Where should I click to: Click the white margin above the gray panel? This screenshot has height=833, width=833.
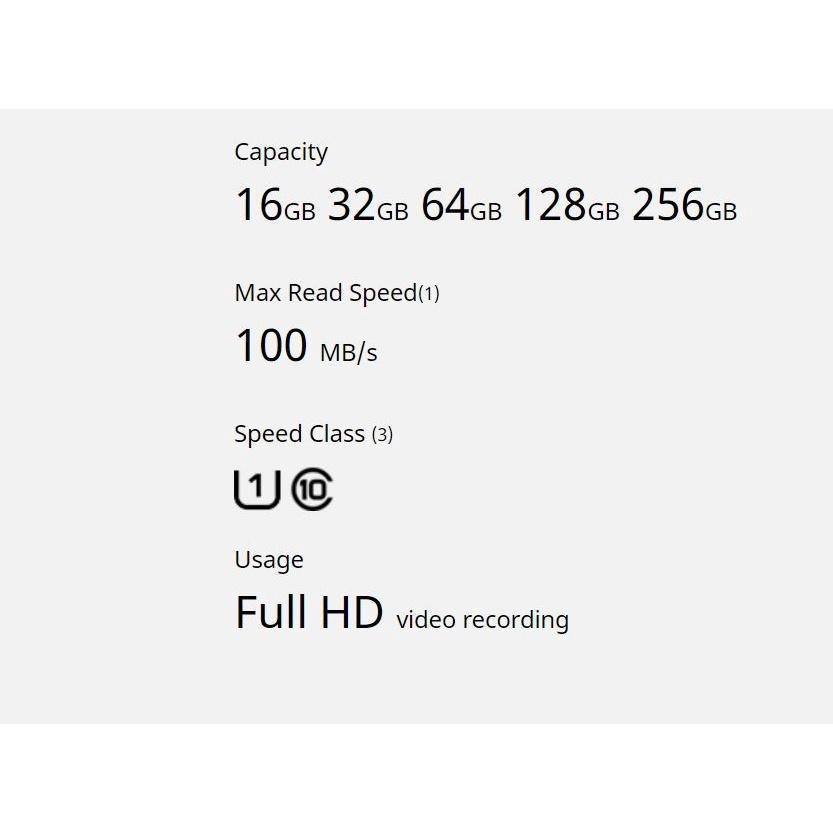[416, 55]
